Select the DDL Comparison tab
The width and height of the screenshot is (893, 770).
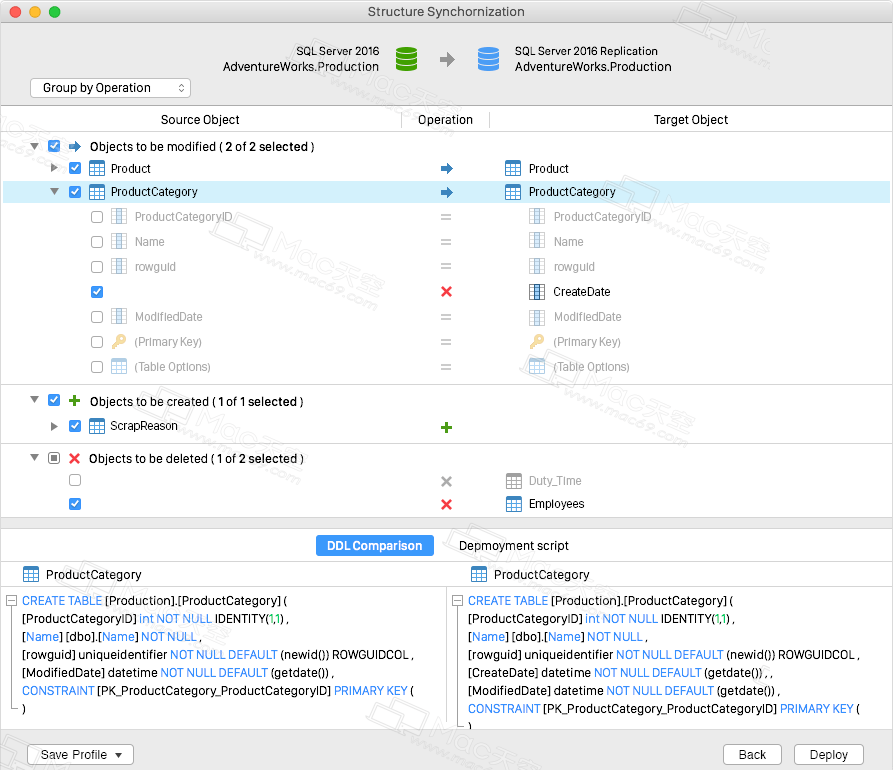pos(375,546)
